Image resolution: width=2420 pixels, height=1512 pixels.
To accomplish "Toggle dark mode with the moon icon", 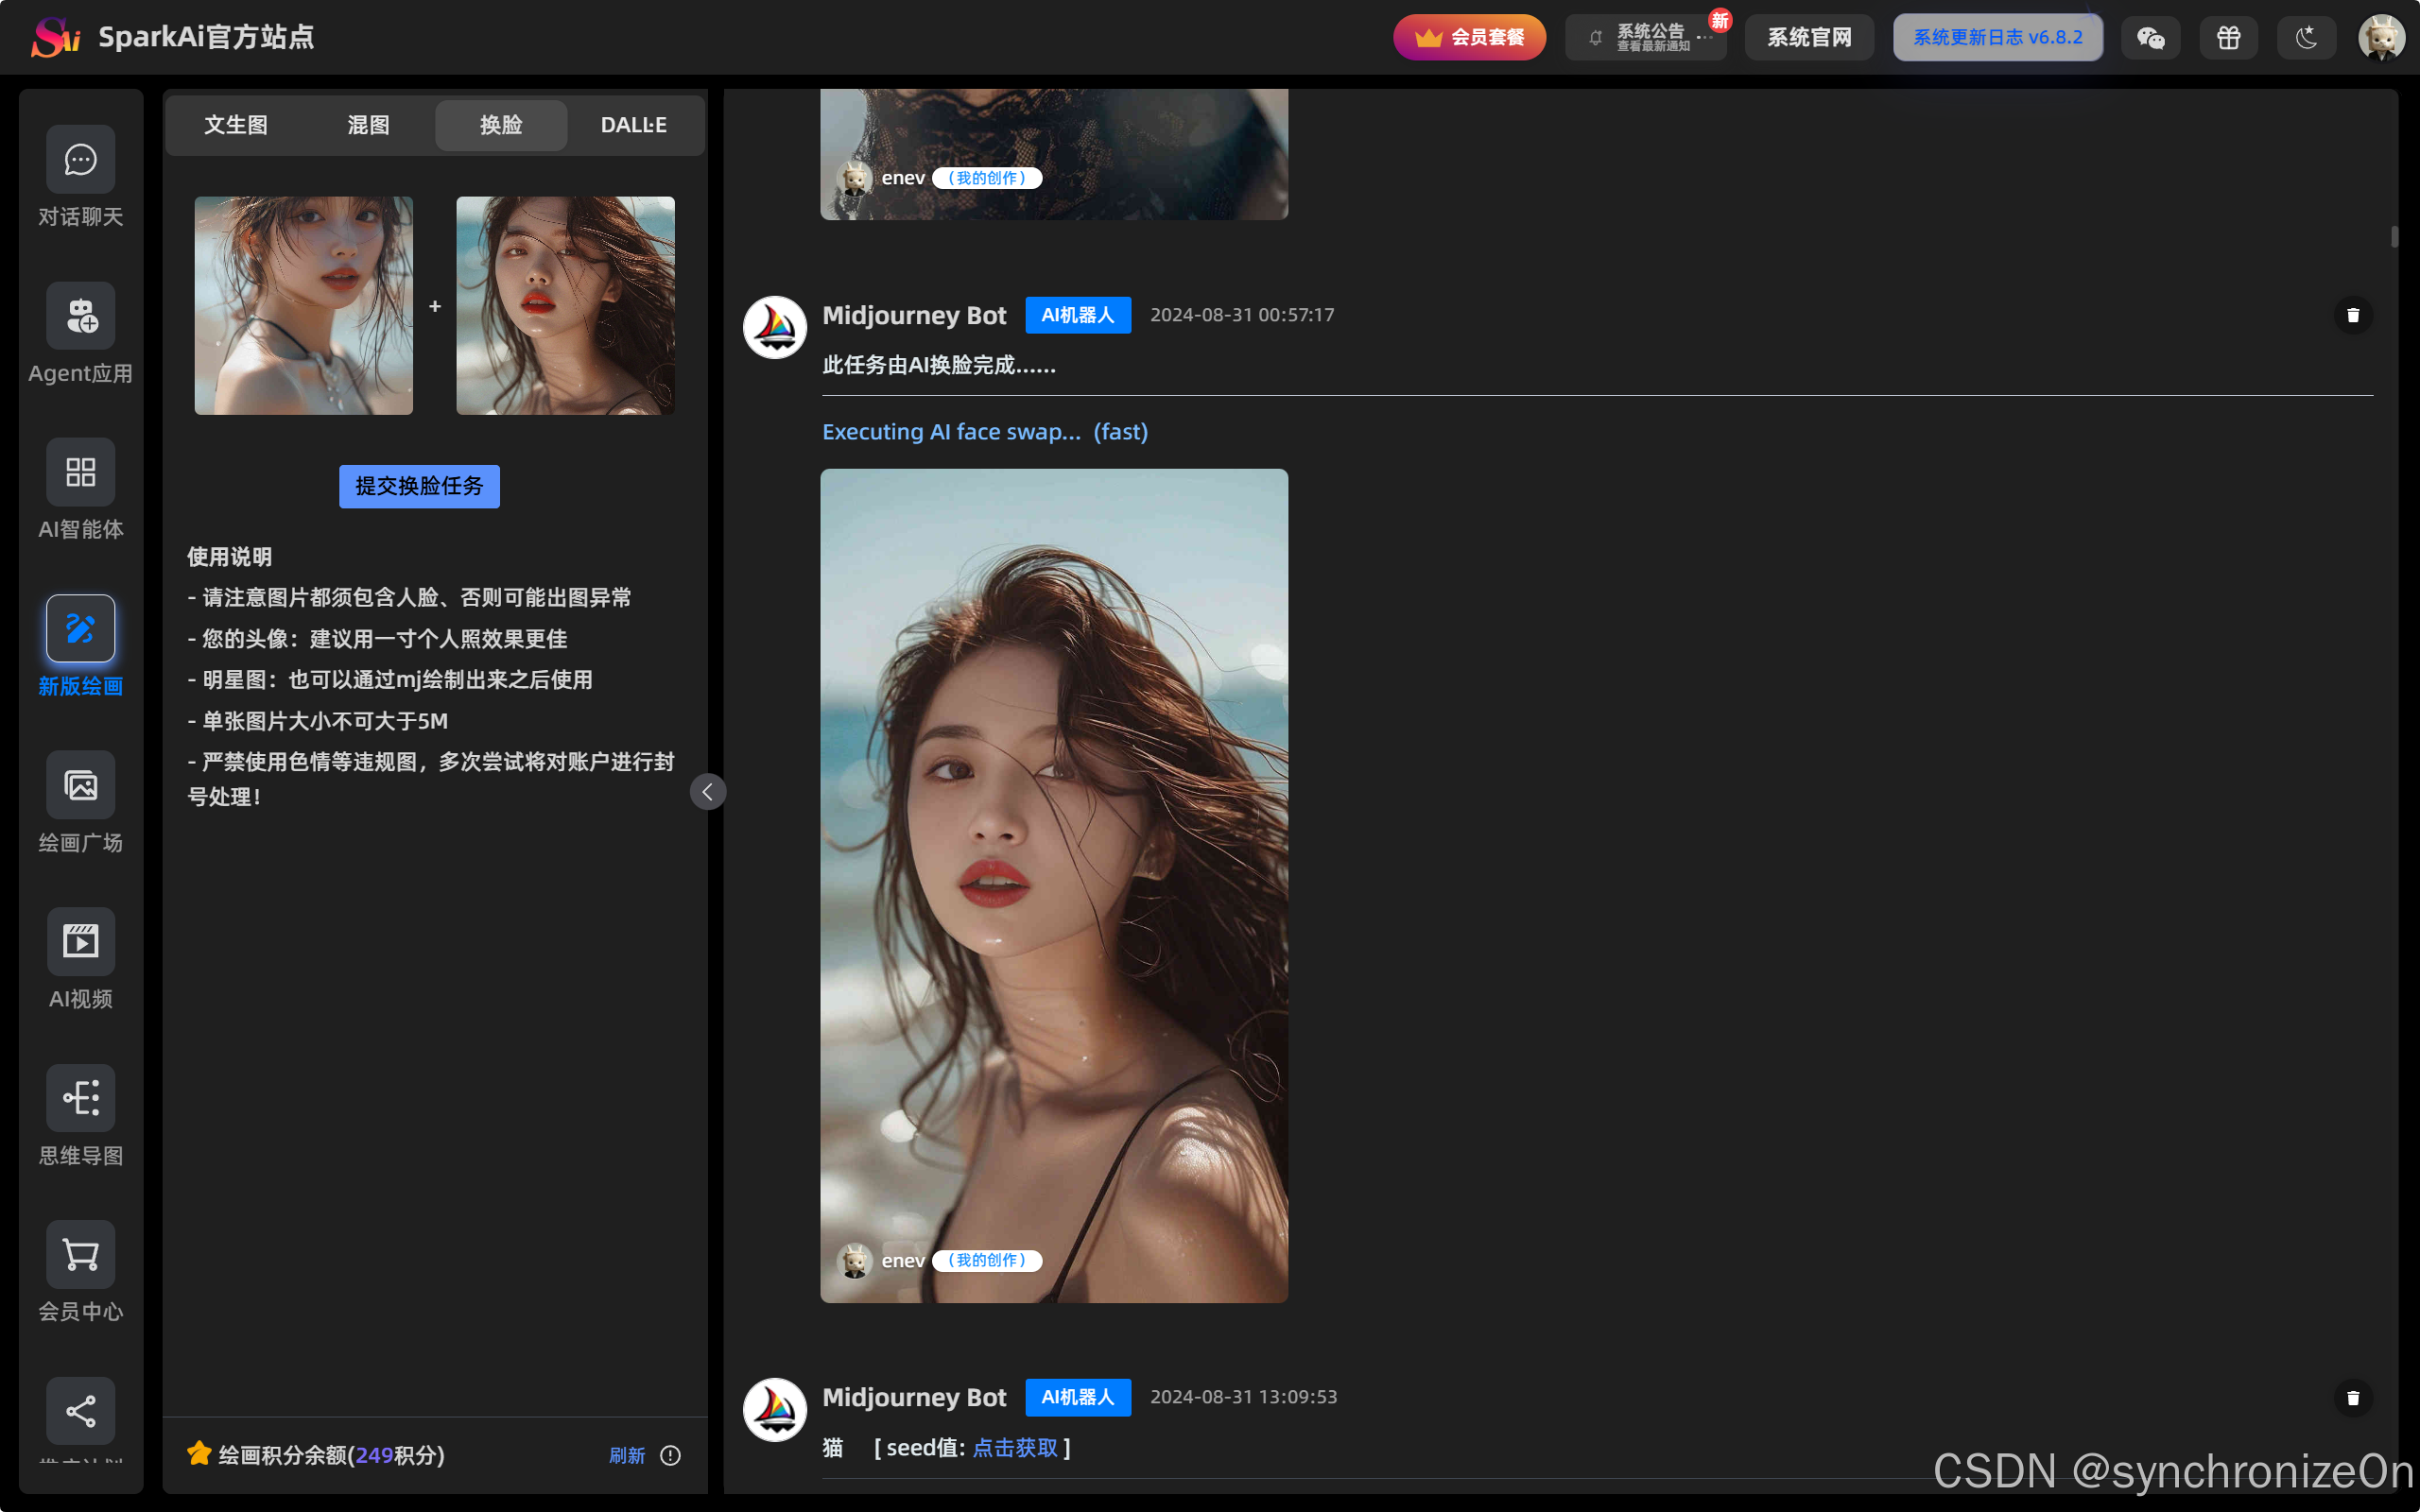I will [x=2306, y=38].
